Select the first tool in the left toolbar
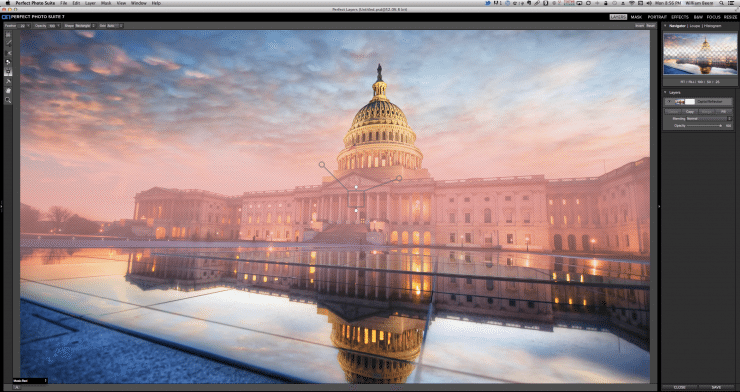Image resolution: width=740 pixels, height=392 pixels. click(8, 34)
